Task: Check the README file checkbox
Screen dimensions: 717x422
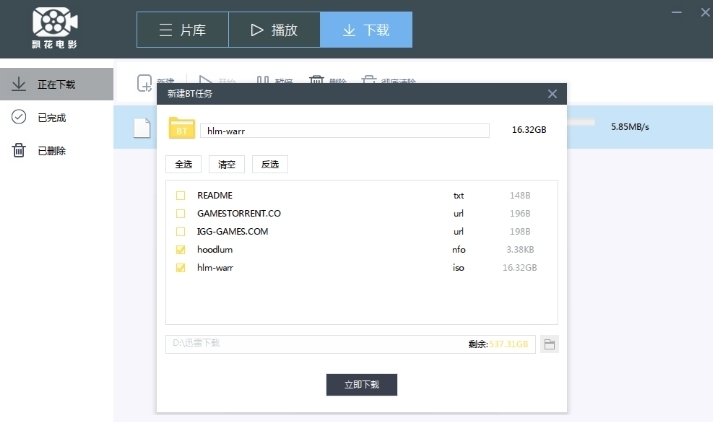Action: click(x=181, y=196)
